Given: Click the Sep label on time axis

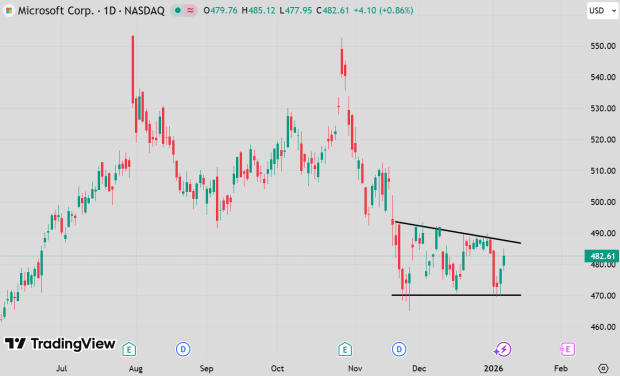Looking at the screenshot, I should click(x=206, y=368).
